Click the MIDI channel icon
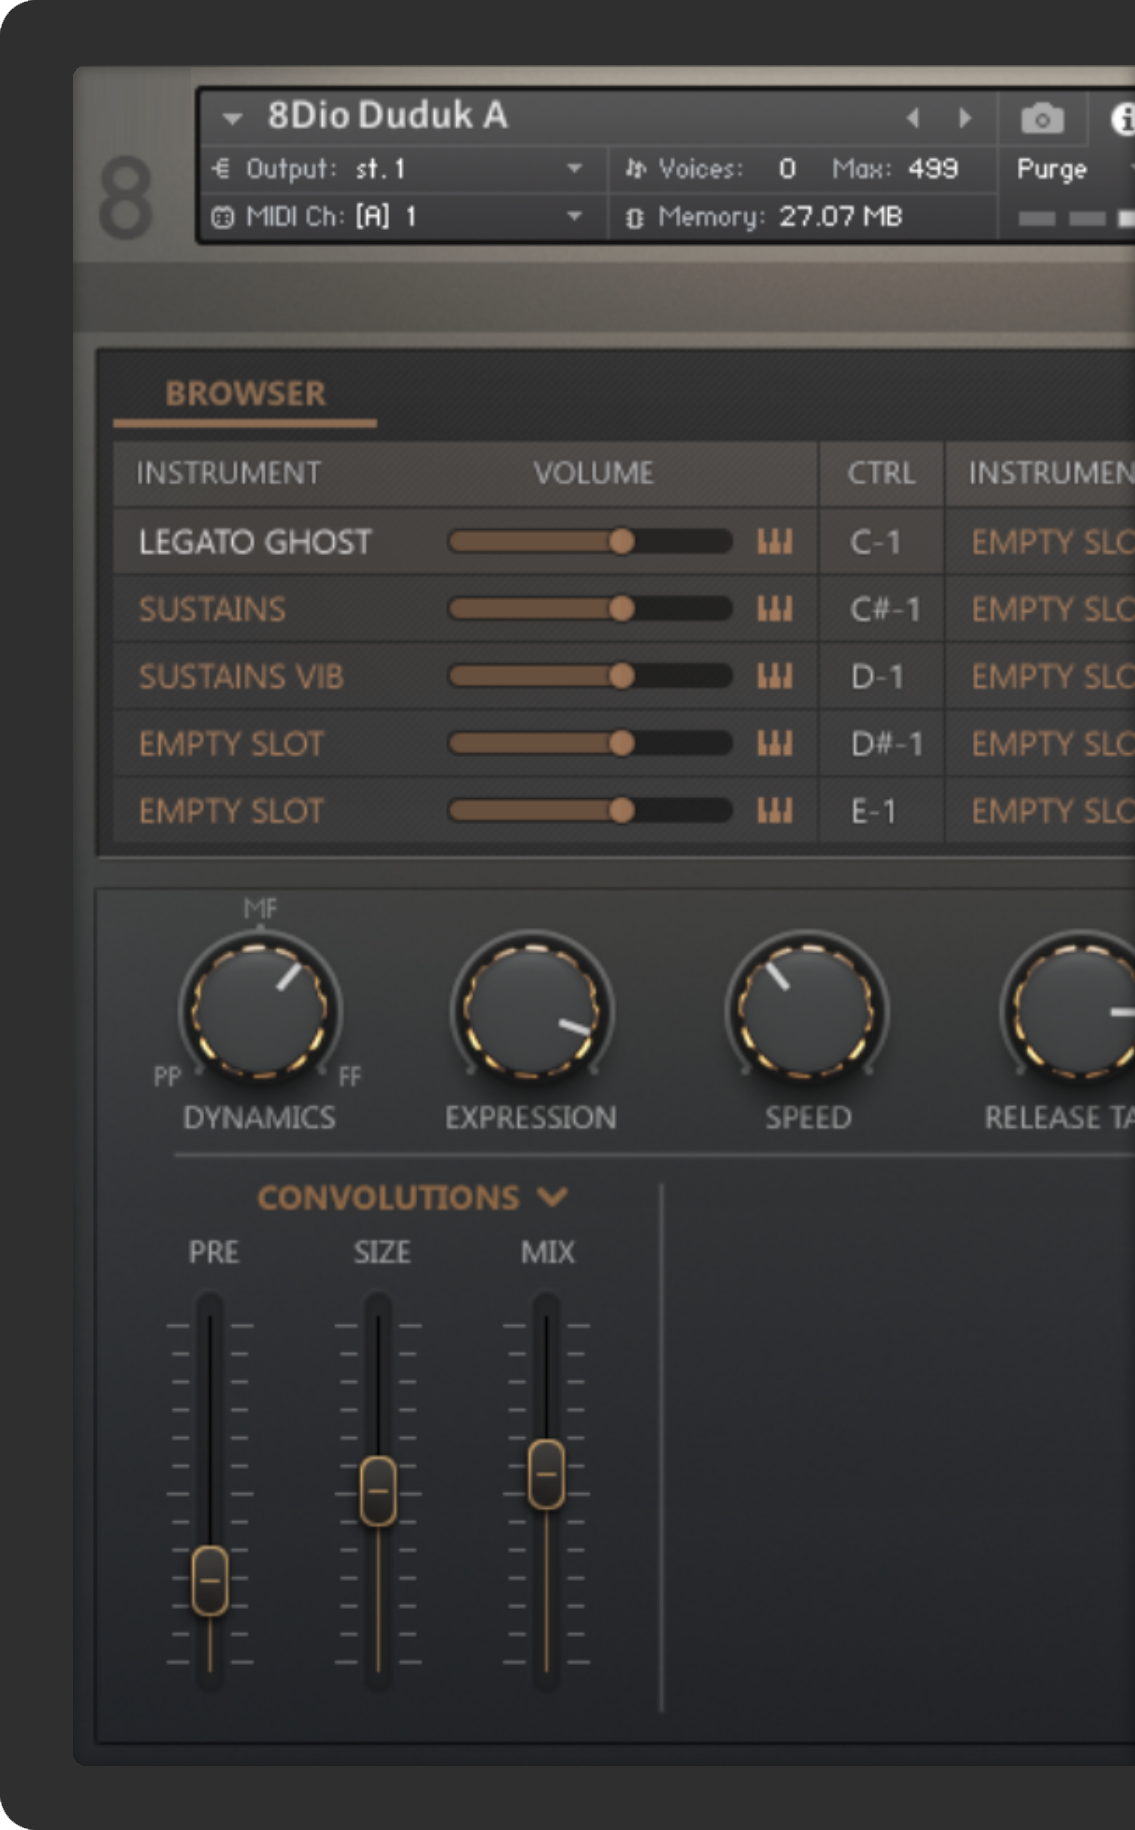Screen dimensions: 1135x1830 pos(223,216)
